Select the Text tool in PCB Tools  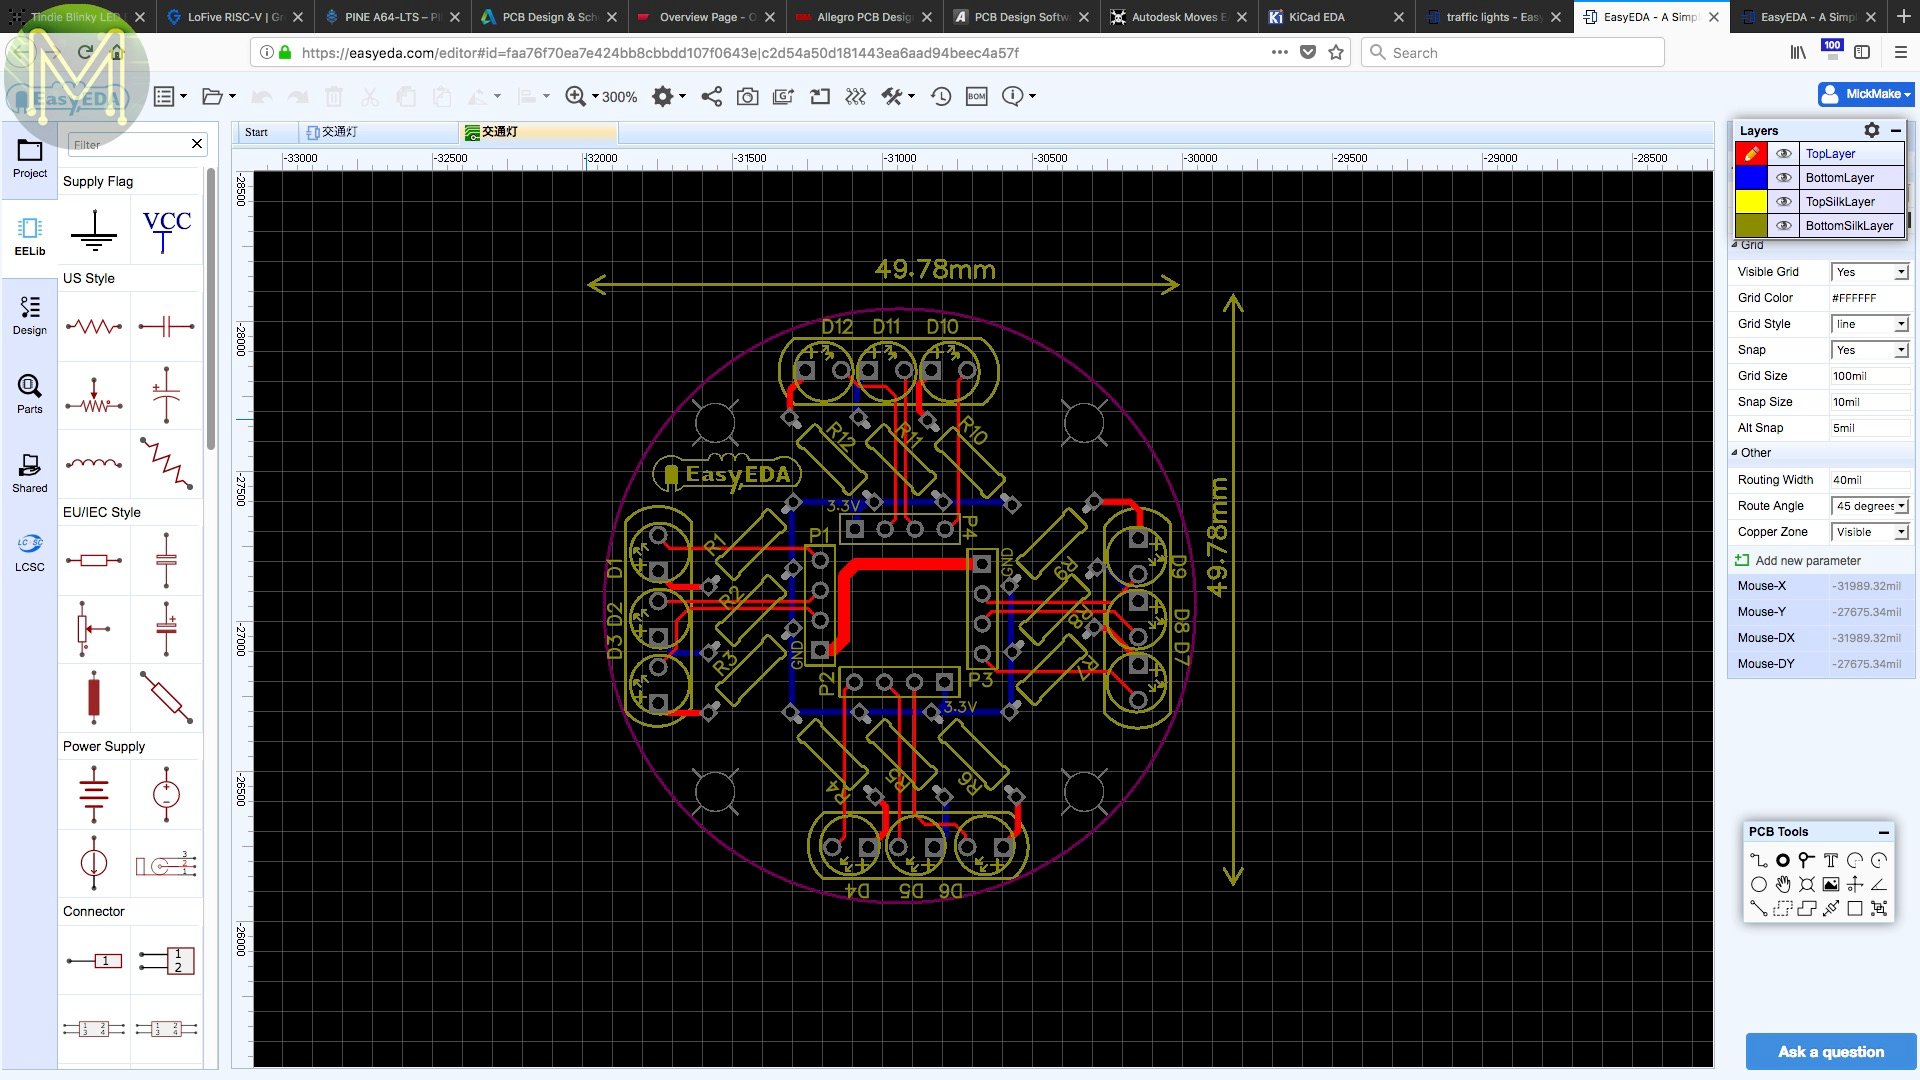point(1831,860)
